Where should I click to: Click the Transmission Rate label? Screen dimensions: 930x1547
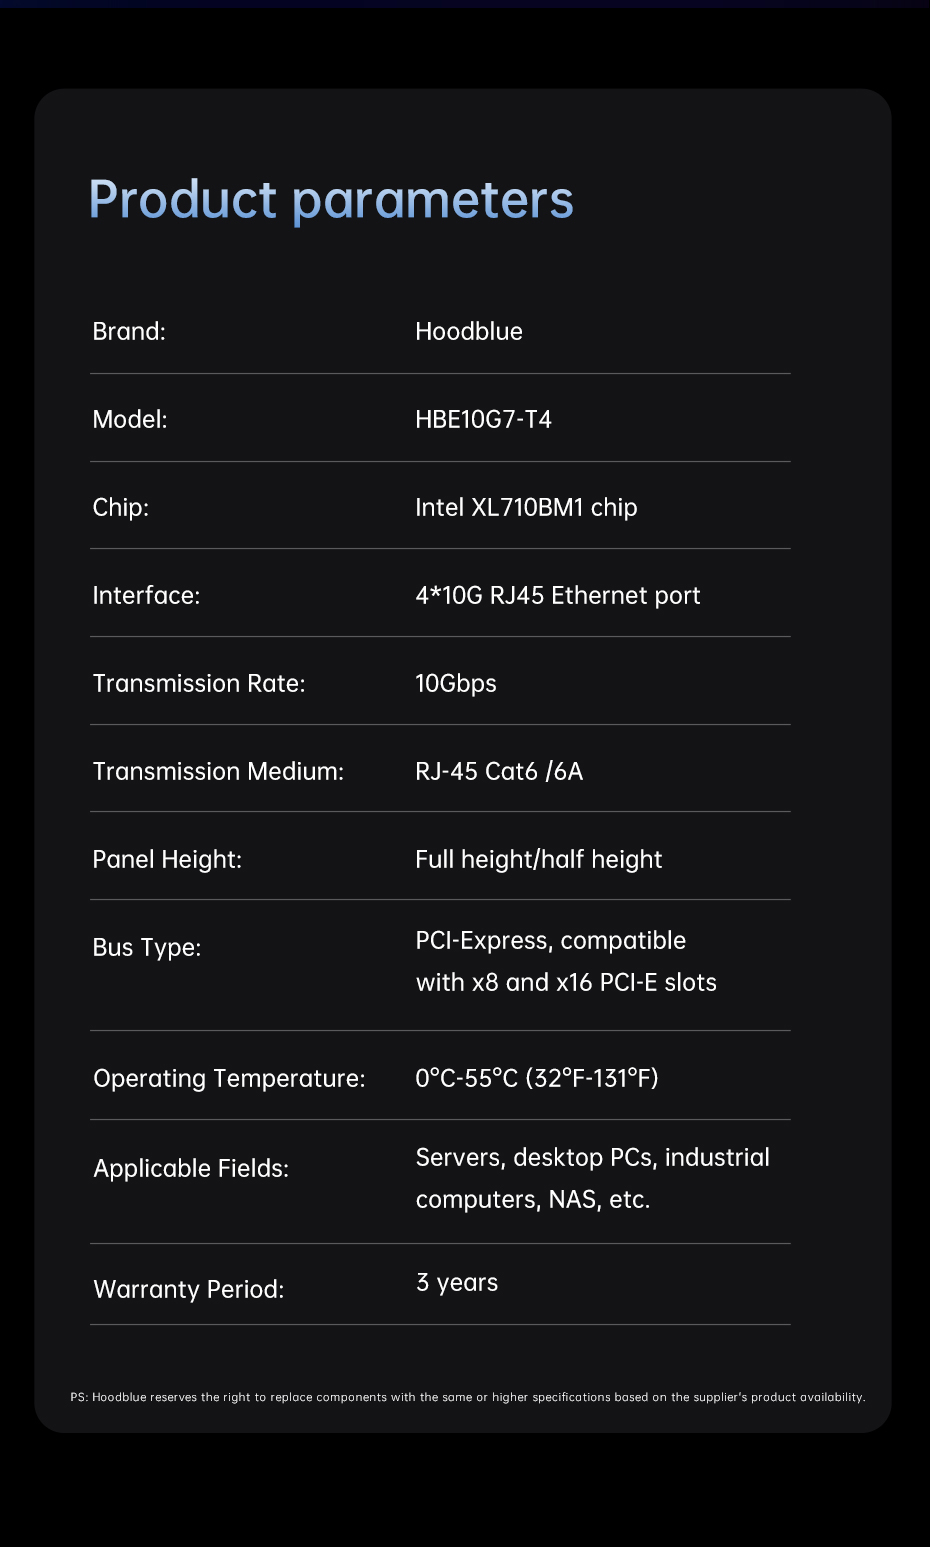click(199, 683)
